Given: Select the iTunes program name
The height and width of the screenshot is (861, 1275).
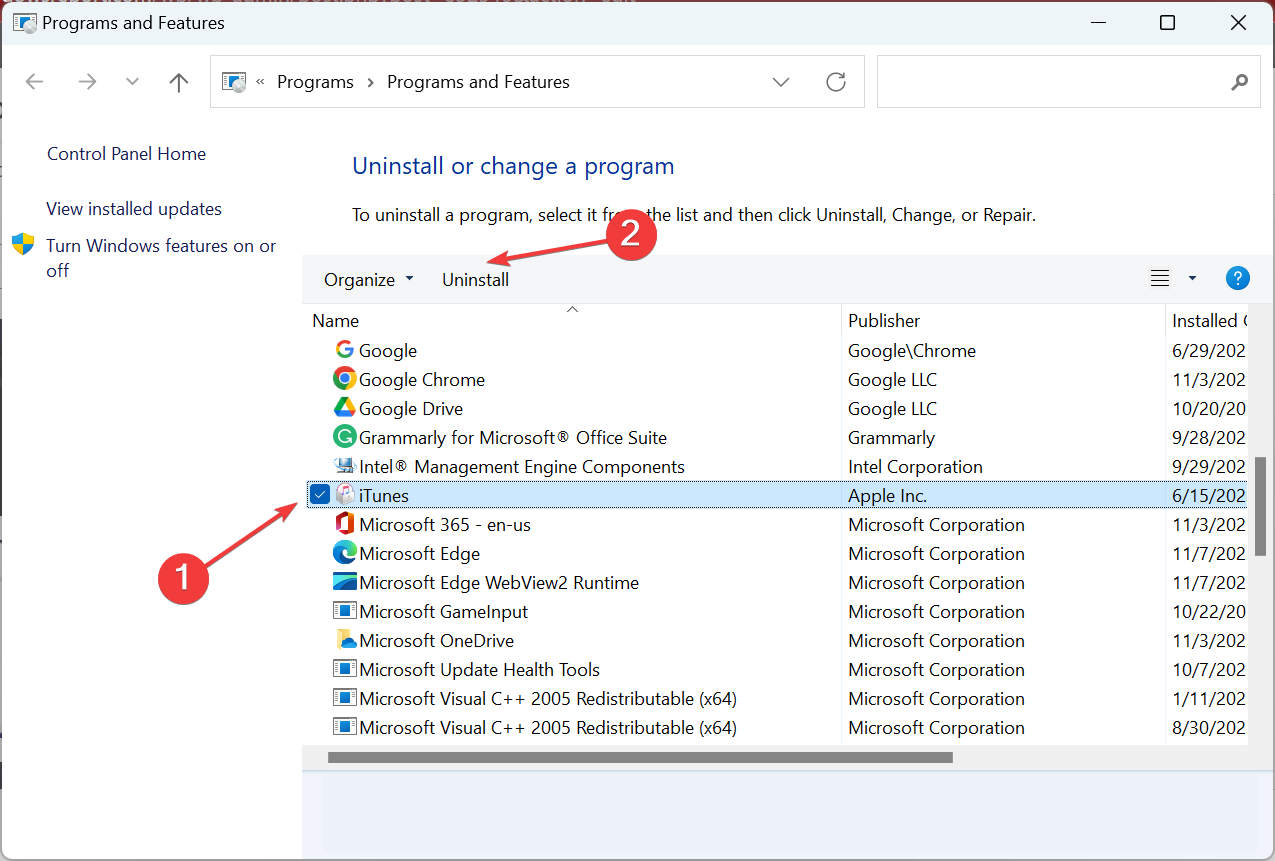Looking at the screenshot, I should pos(384,495).
